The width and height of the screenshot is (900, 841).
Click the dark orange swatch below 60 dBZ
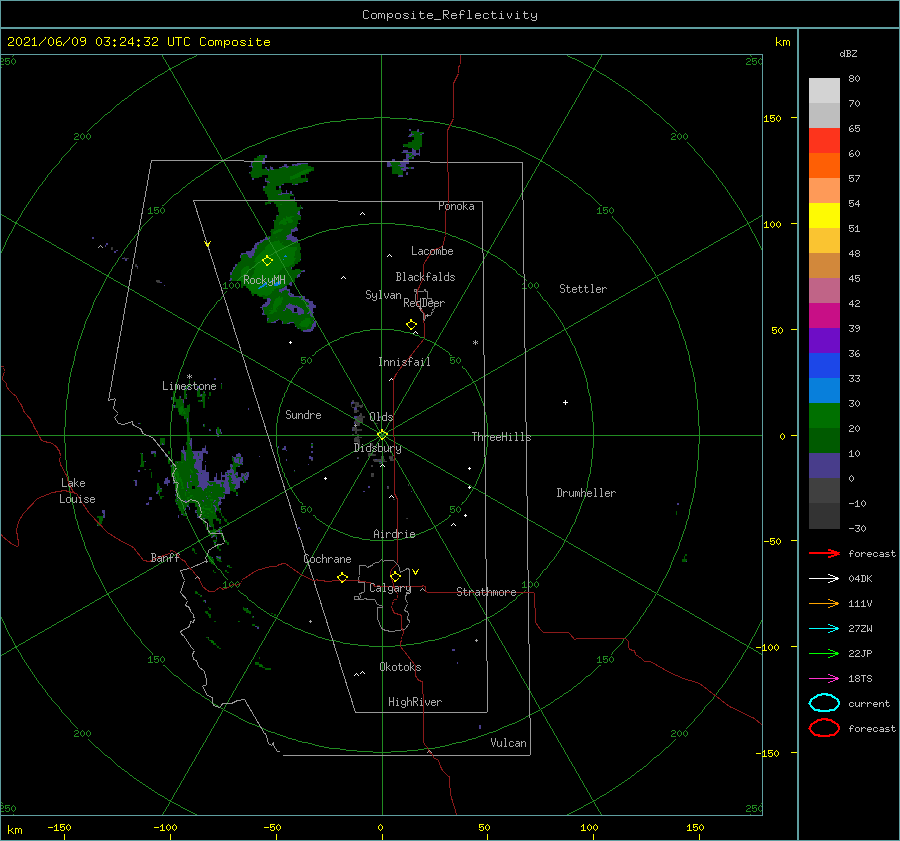[x=824, y=165]
